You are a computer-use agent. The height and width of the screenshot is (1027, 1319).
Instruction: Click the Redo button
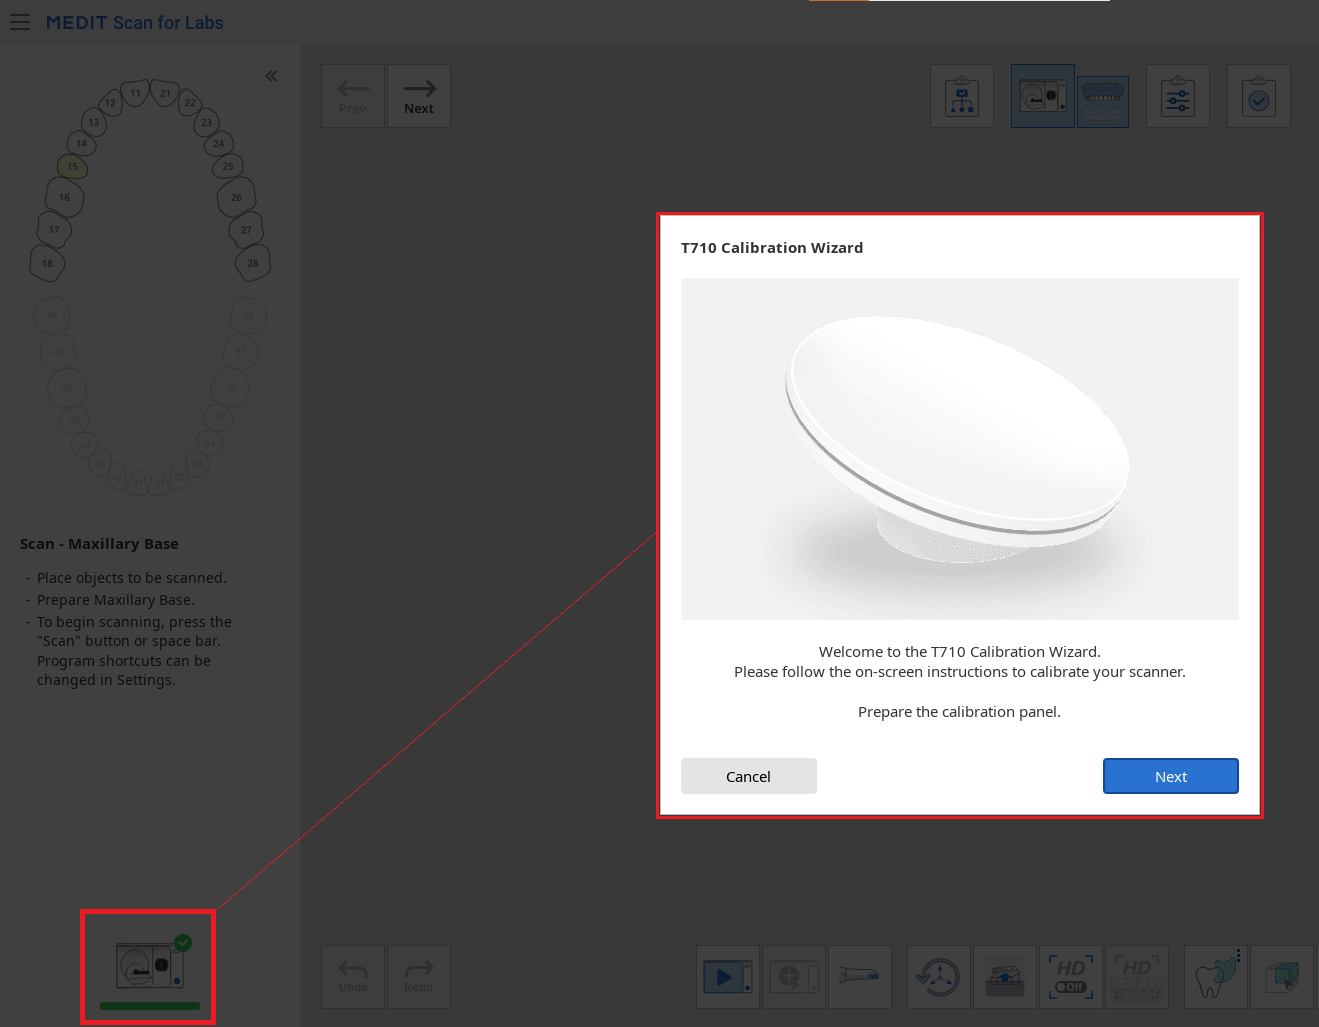coord(419,977)
